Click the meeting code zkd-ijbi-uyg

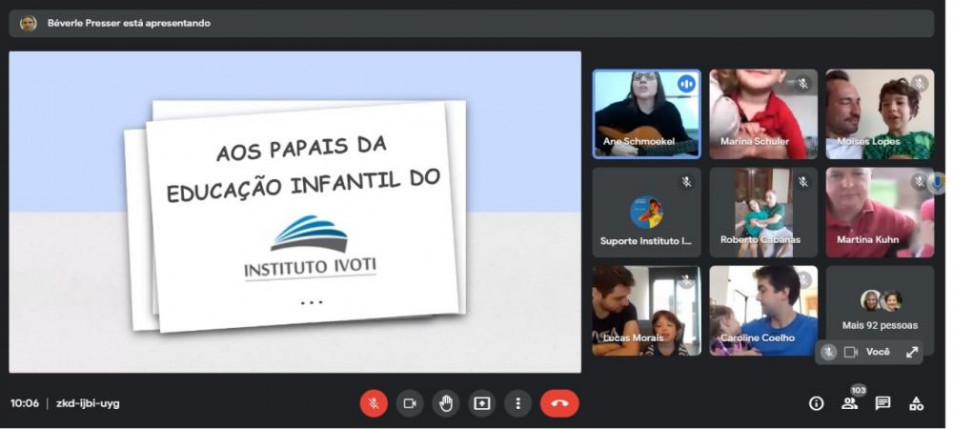coord(88,403)
